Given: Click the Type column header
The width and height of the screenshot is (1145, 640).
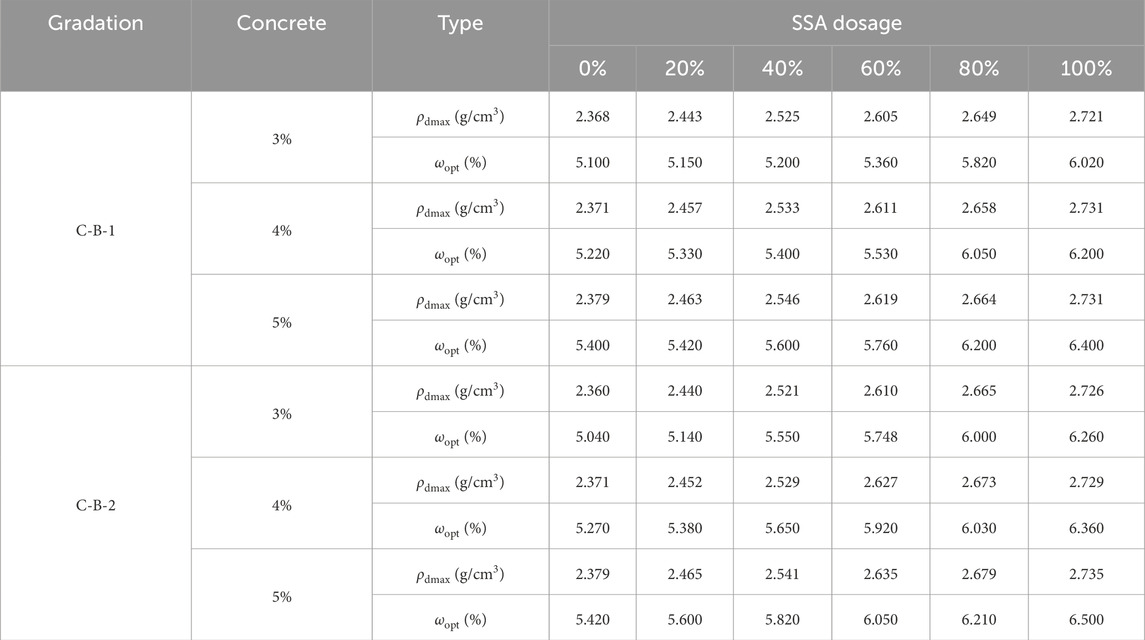Looking at the screenshot, I should tap(460, 23).
